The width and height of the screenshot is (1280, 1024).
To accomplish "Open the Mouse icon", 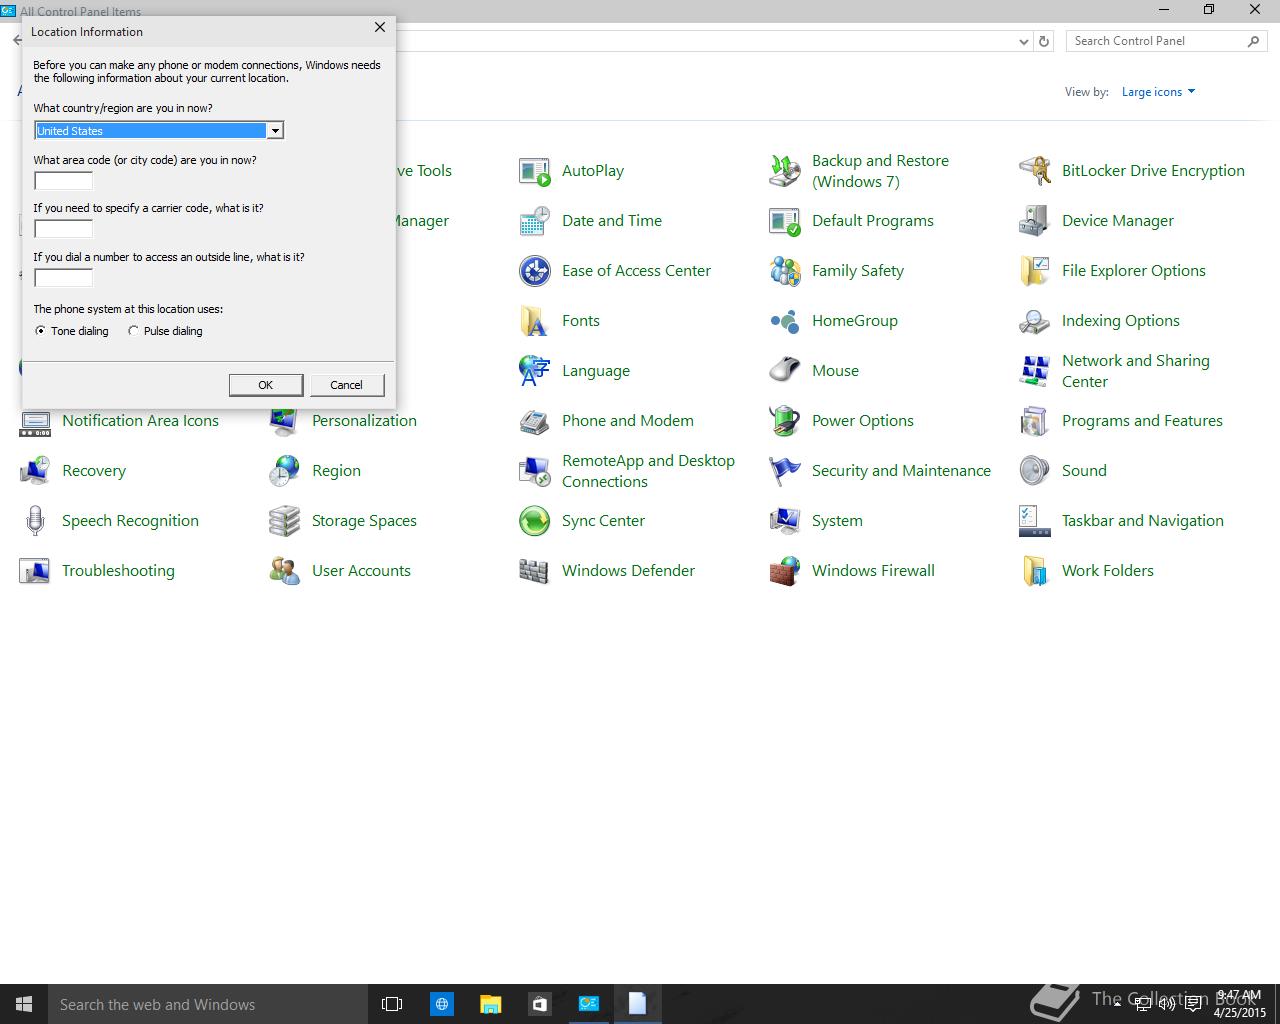I will tap(785, 371).
